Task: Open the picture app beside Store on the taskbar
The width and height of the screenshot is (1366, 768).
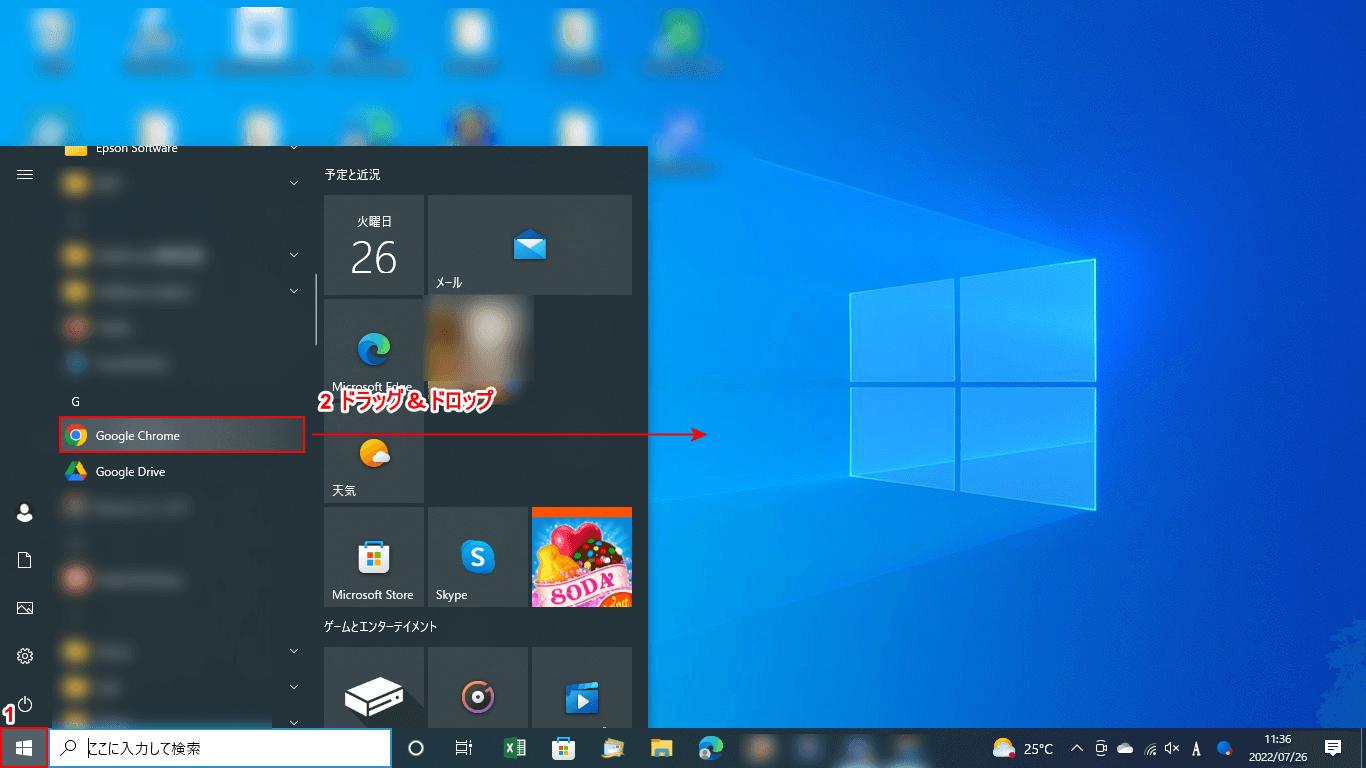Action: (x=612, y=748)
